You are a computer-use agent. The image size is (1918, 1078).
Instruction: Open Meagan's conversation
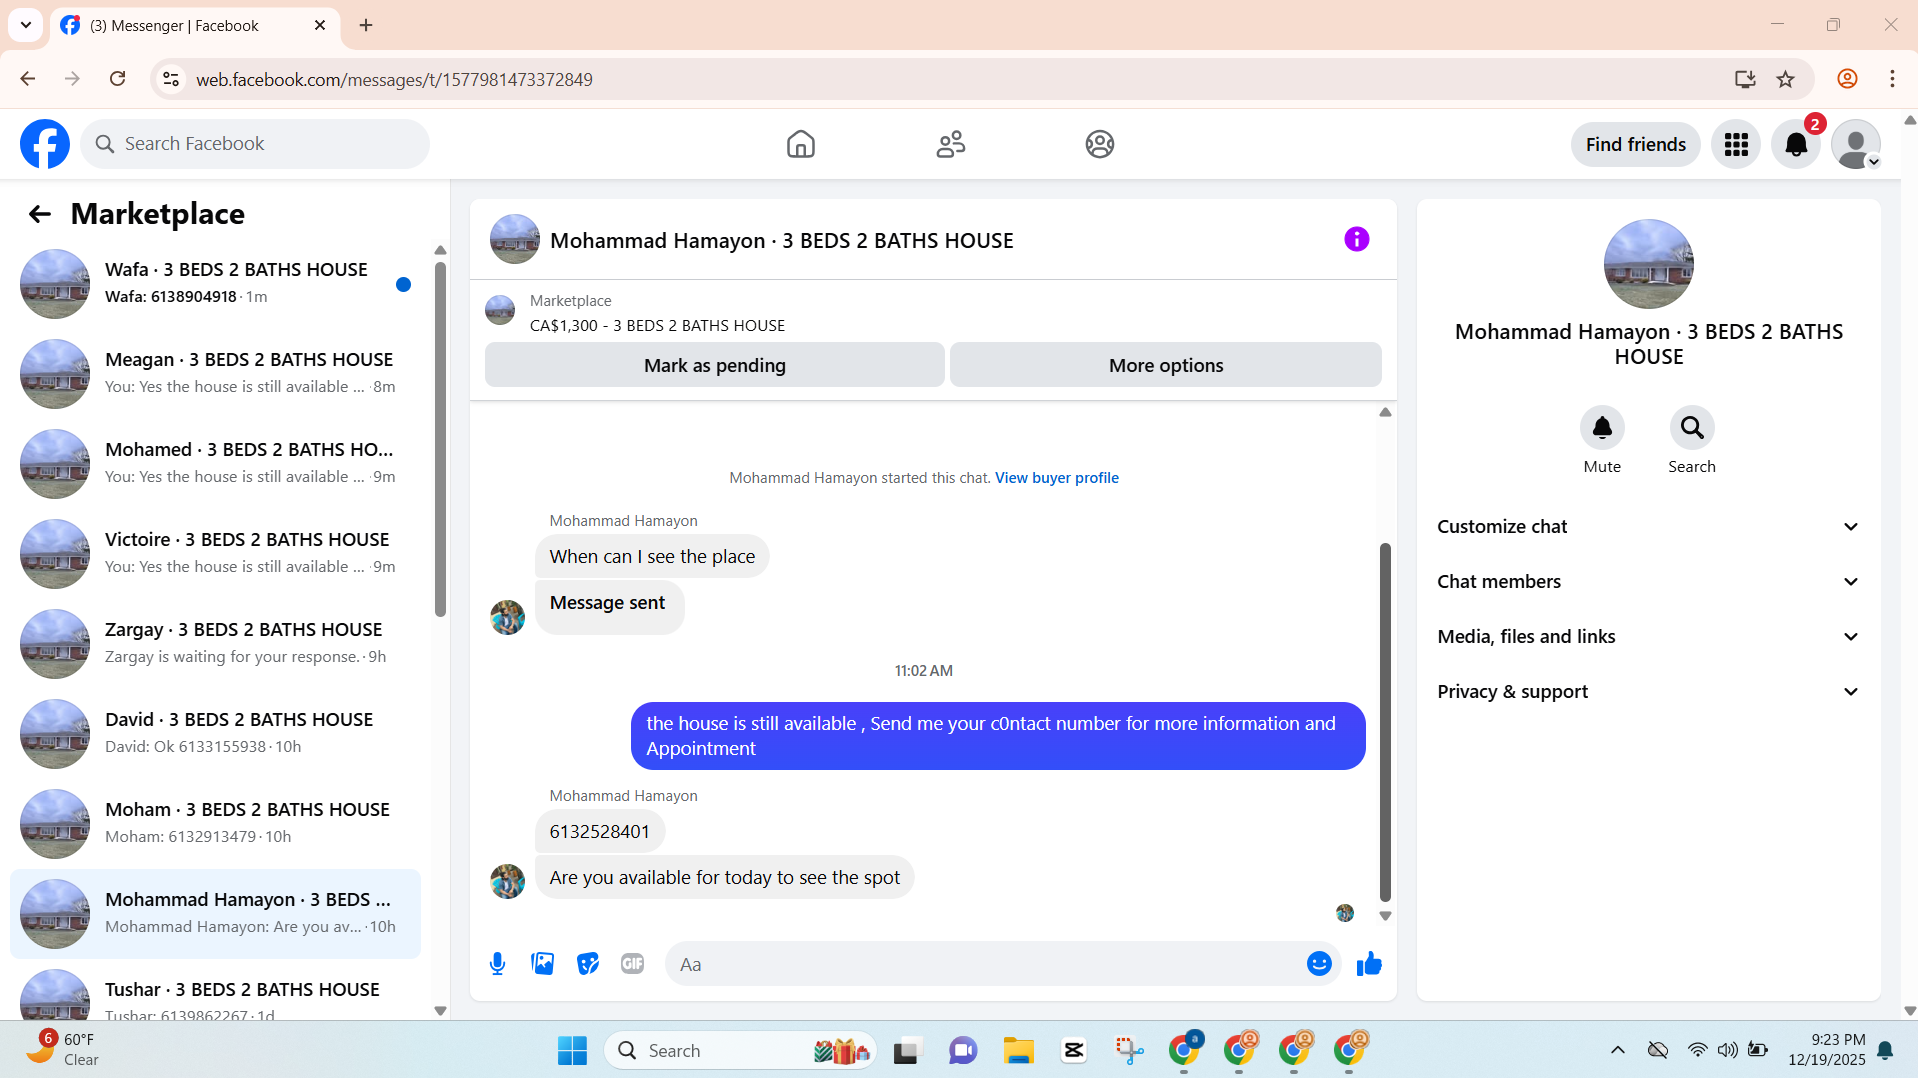click(215, 374)
